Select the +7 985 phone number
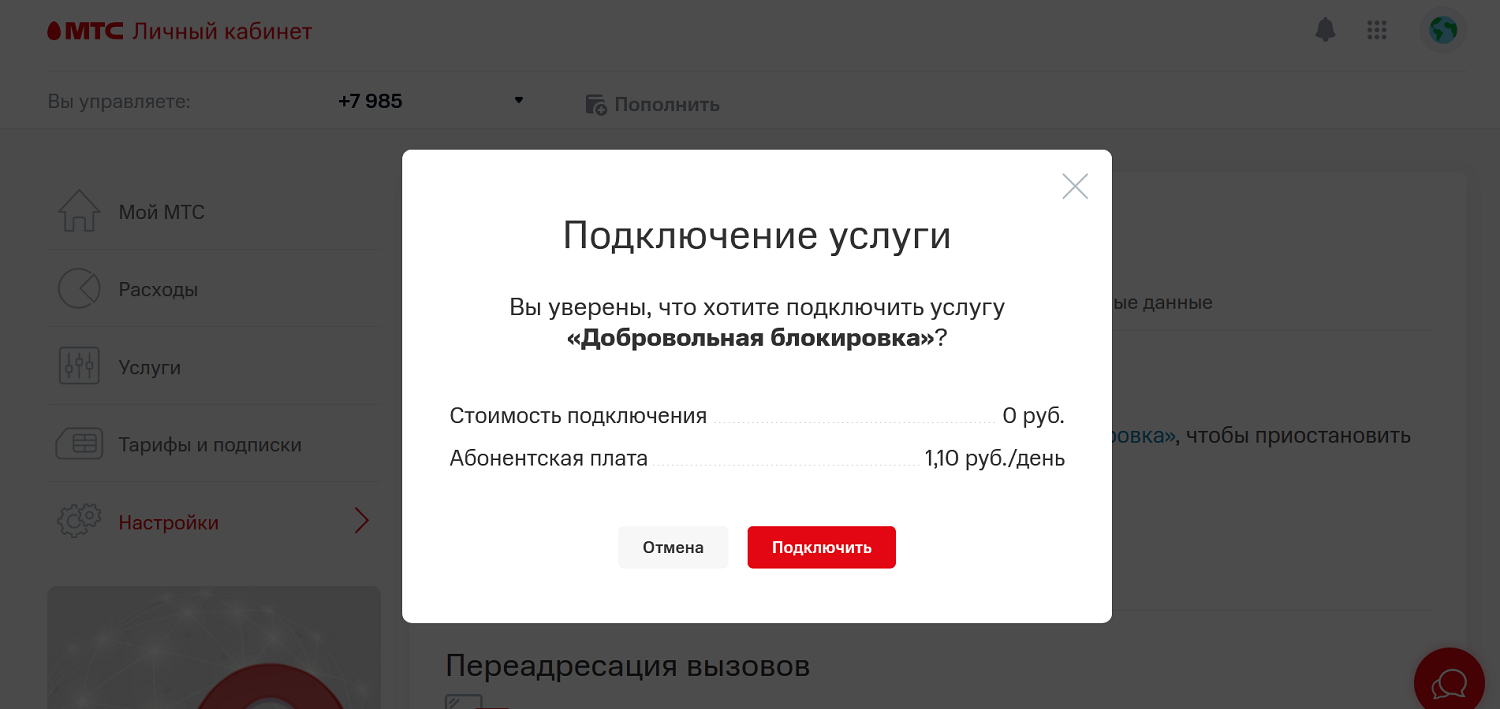Screen dimensions: 1500x709 tap(370, 101)
